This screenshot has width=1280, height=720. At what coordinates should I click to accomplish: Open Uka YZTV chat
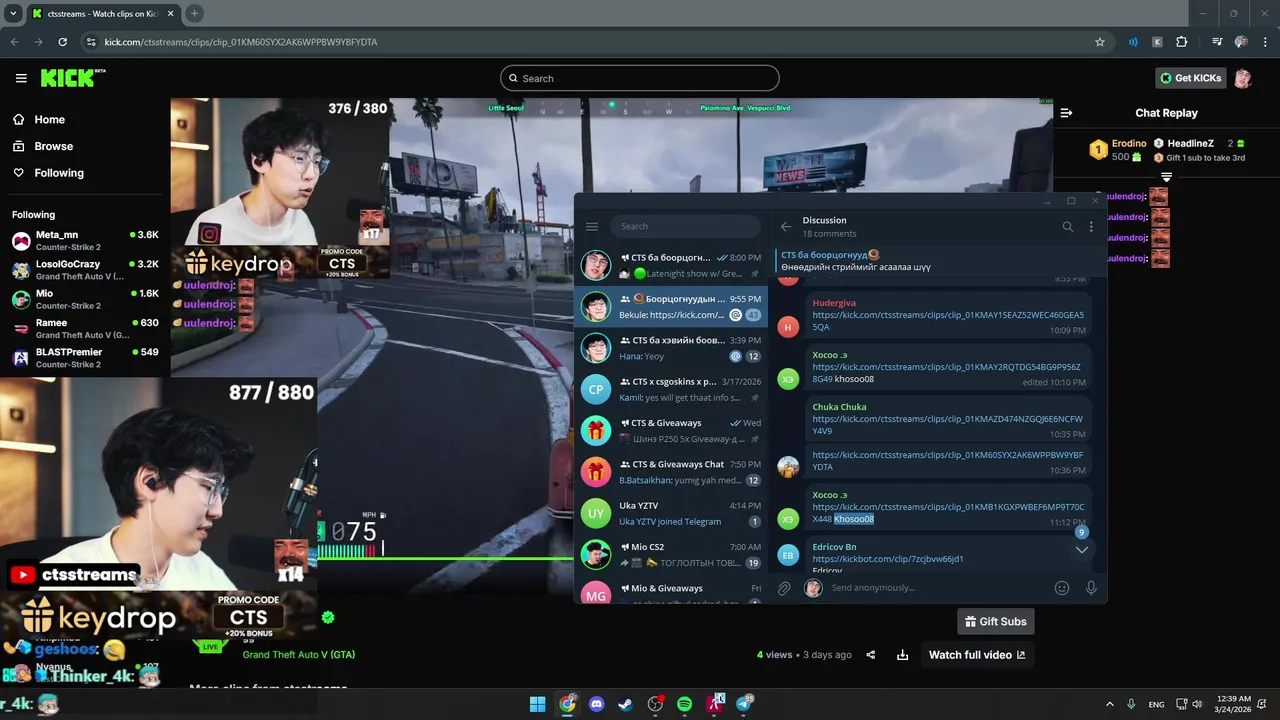tap(671, 514)
